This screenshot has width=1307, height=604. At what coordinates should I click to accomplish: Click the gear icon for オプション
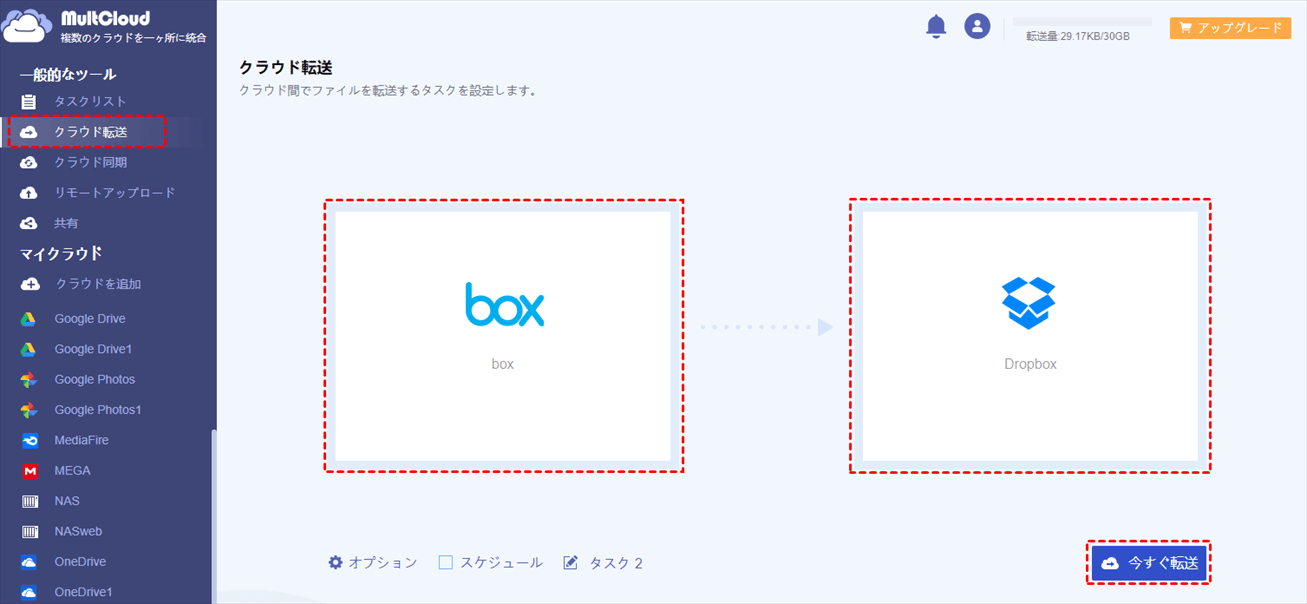336,563
